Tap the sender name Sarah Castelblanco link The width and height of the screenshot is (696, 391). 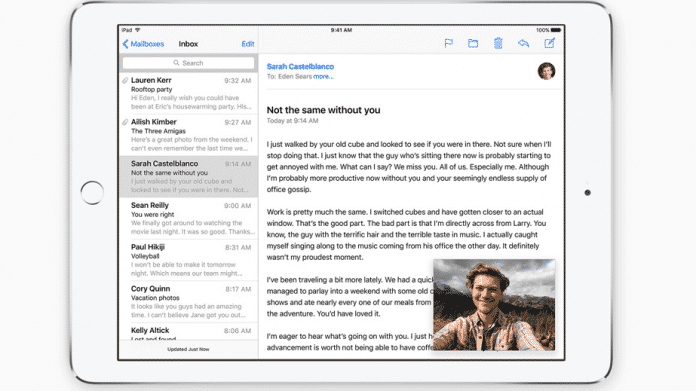coord(300,67)
